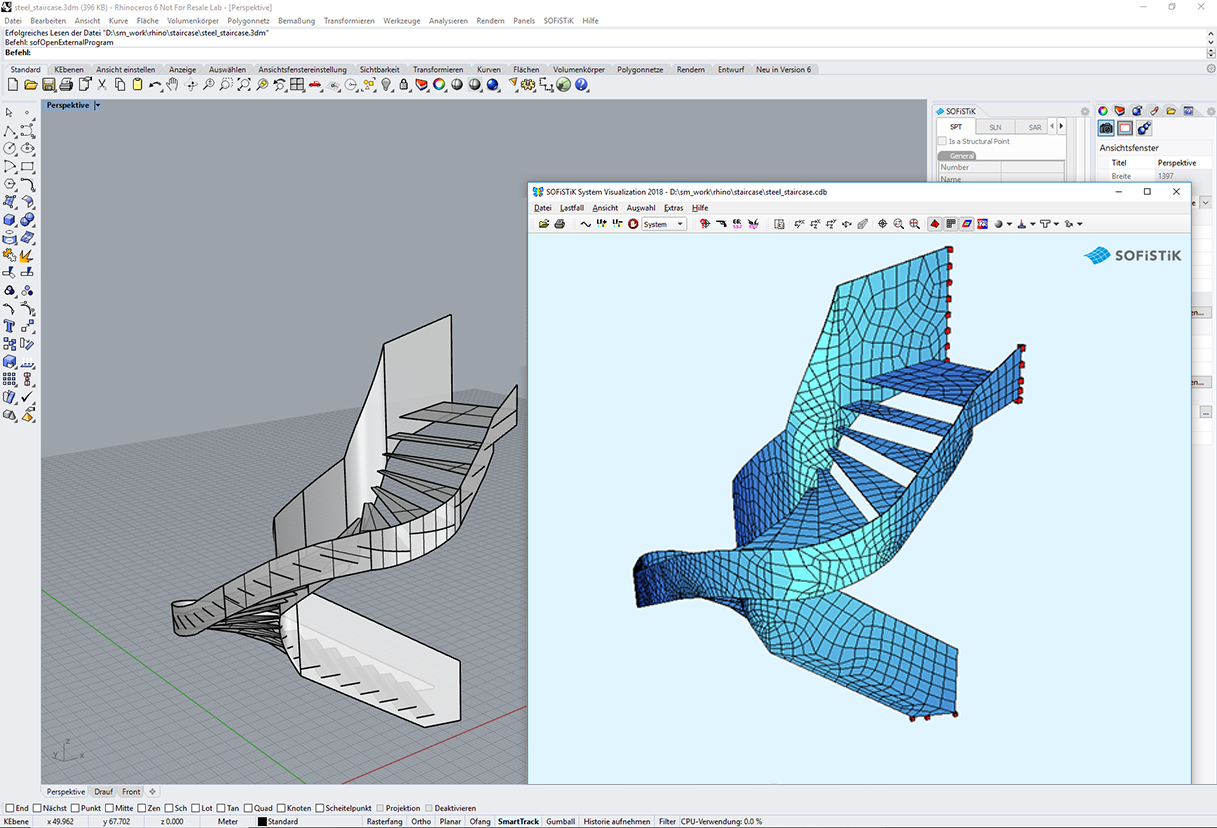The image size is (1217, 828).
Task: Cut selection with the scissors icon
Action: pyautogui.click(x=102, y=85)
